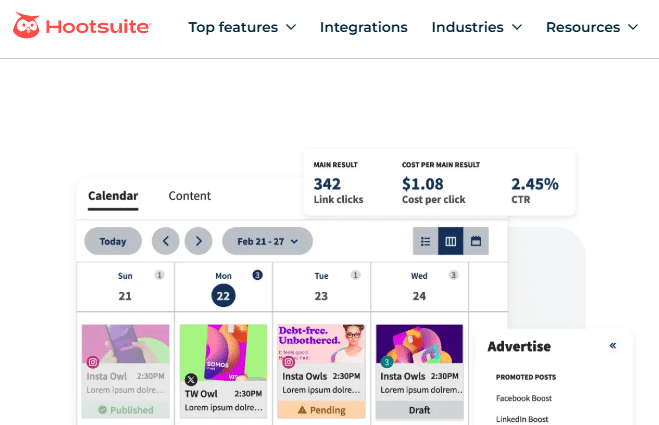Screen dimensions: 659x425
Task: Click the X icon on TW Owl post
Action: (x=191, y=380)
